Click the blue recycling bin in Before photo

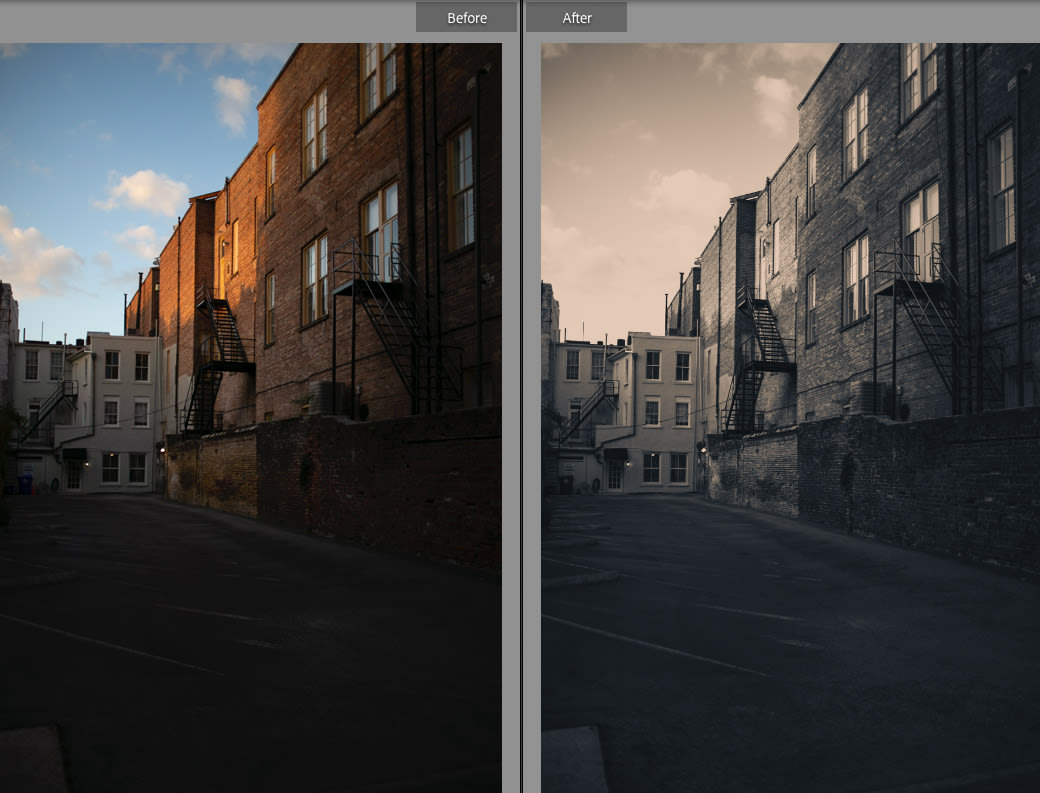[25, 484]
